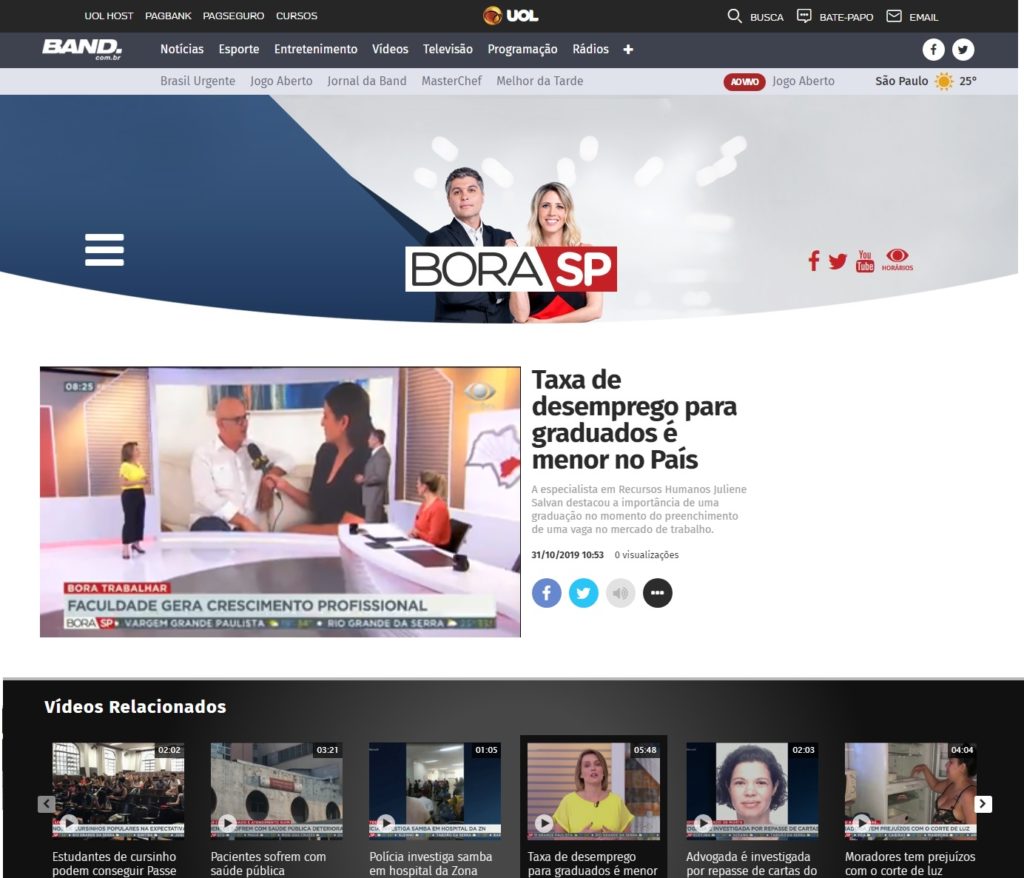Open the Email envelope icon
1024x878 pixels.
click(893, 16)
